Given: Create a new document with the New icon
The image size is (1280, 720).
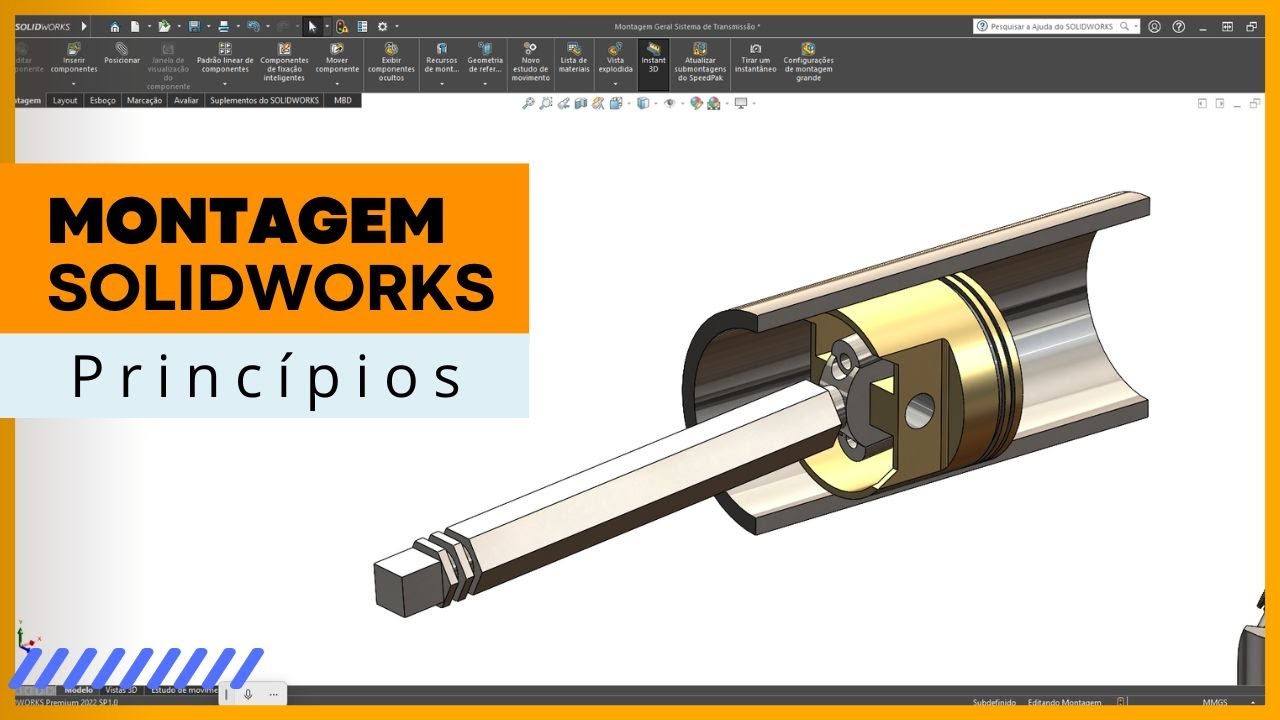Looking at the screenshot, I should tap(135, 27).
